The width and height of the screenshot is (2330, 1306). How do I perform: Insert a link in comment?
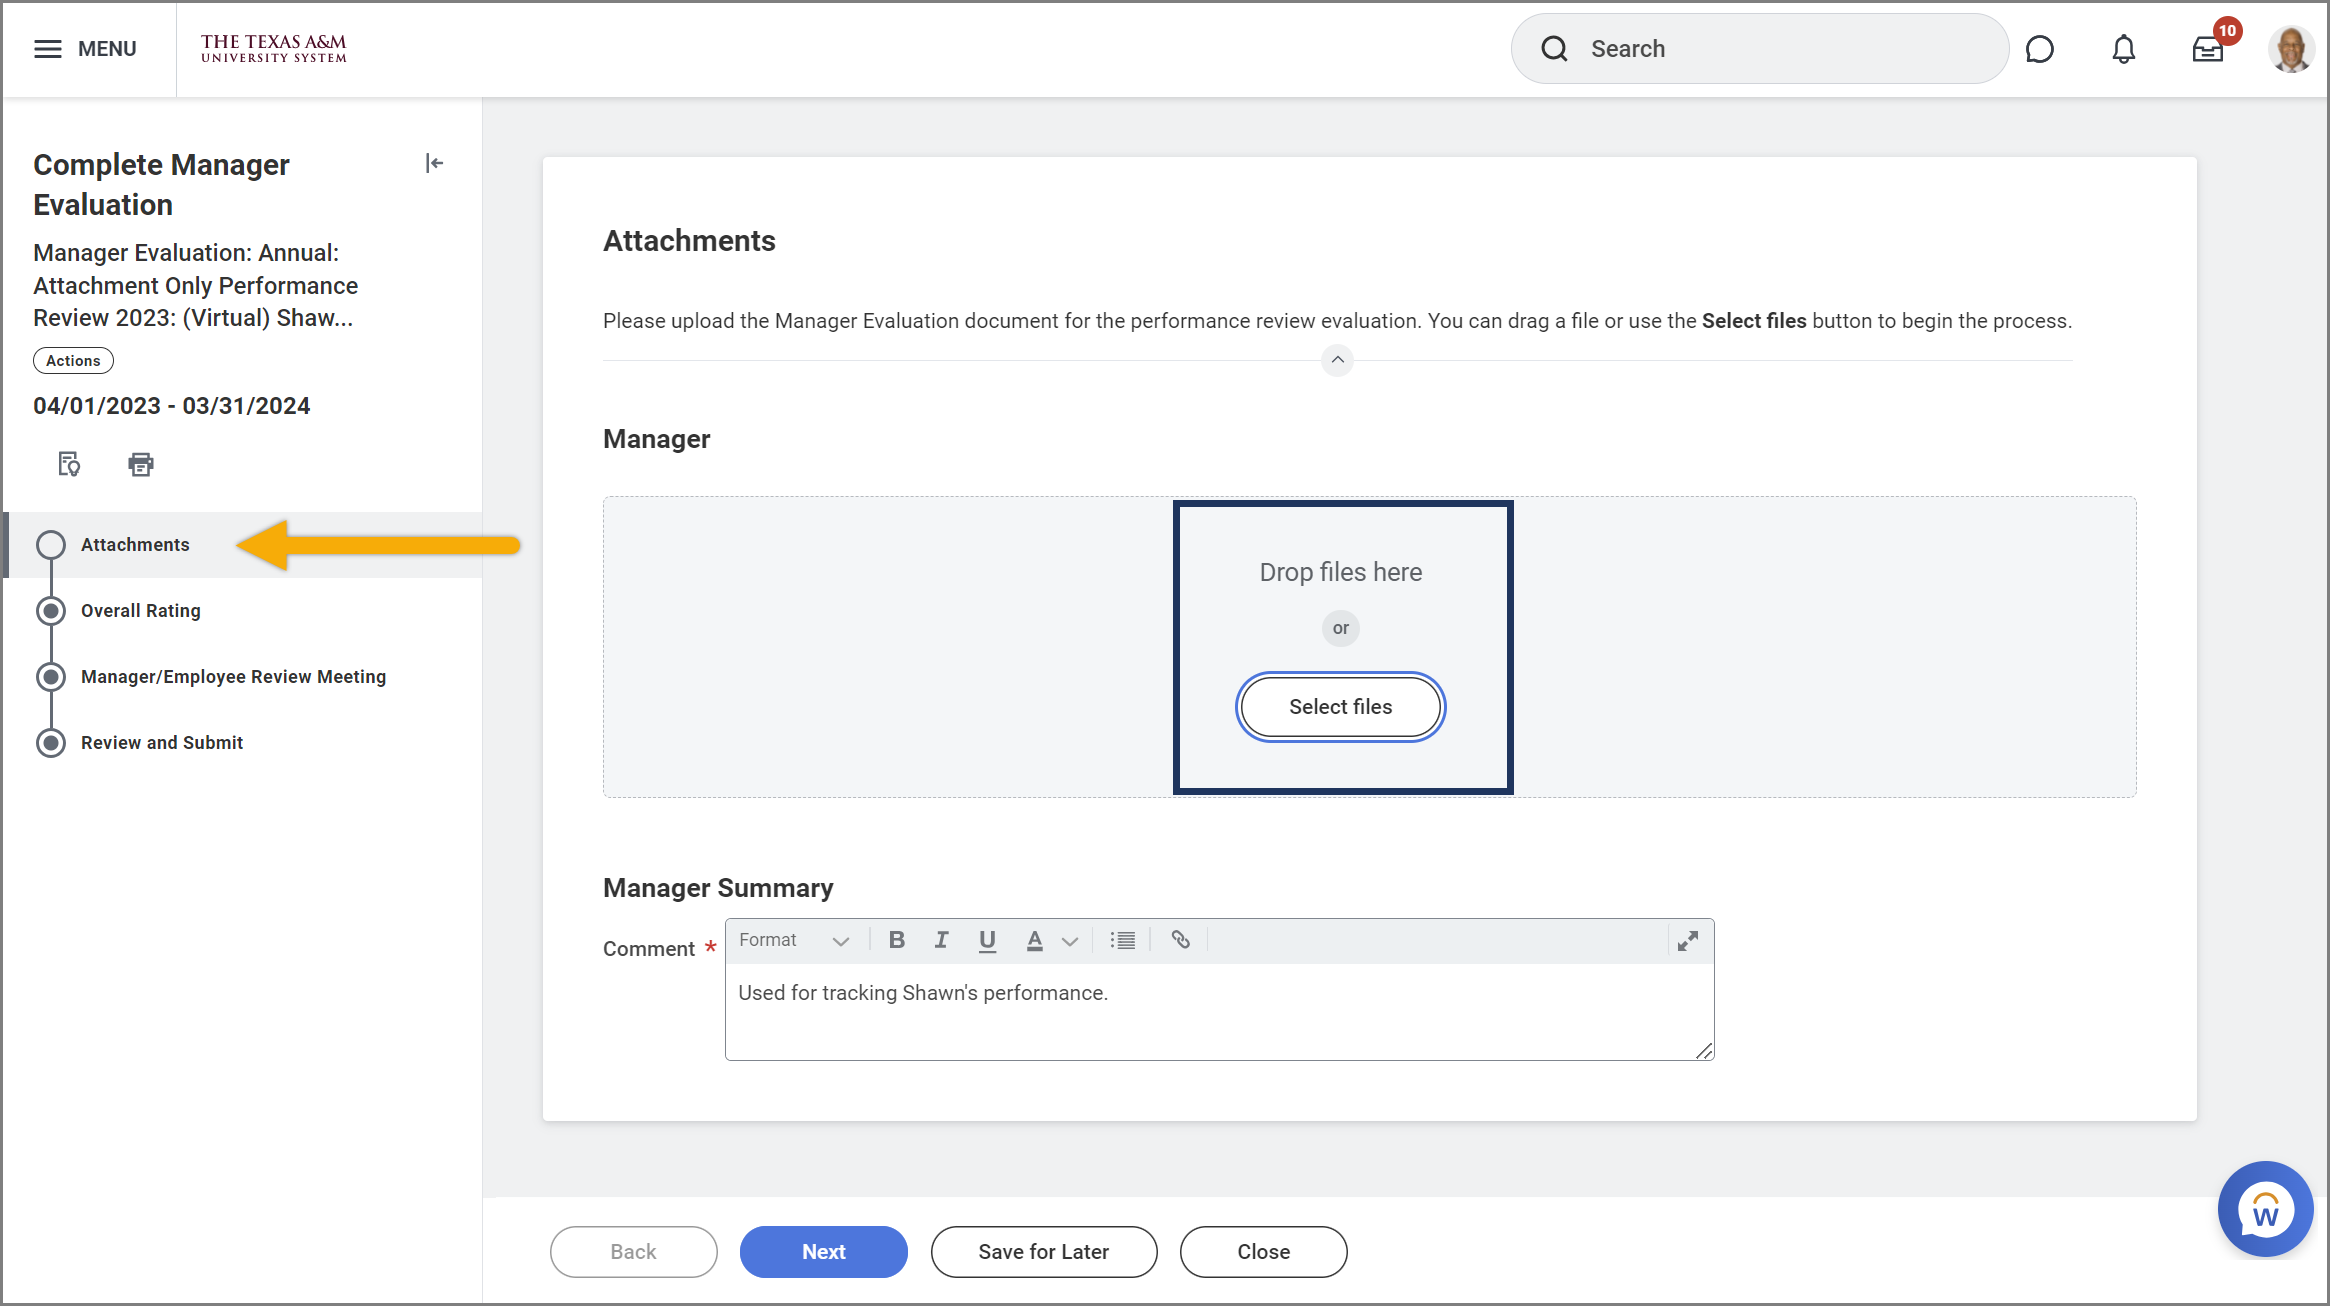pyautogui.click(x=1180, y=940)
